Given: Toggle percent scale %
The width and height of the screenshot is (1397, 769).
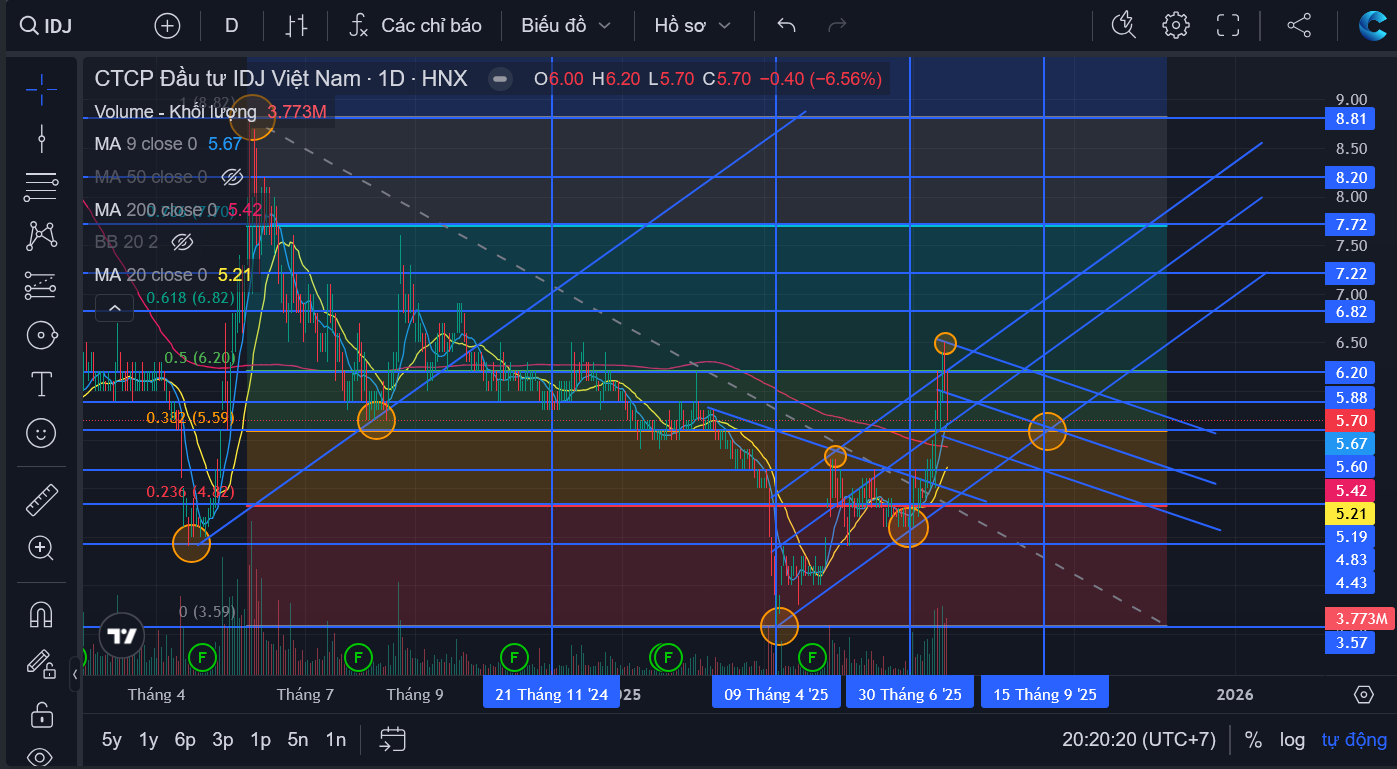Looking at the screenshot, I should pos(1253,740).
